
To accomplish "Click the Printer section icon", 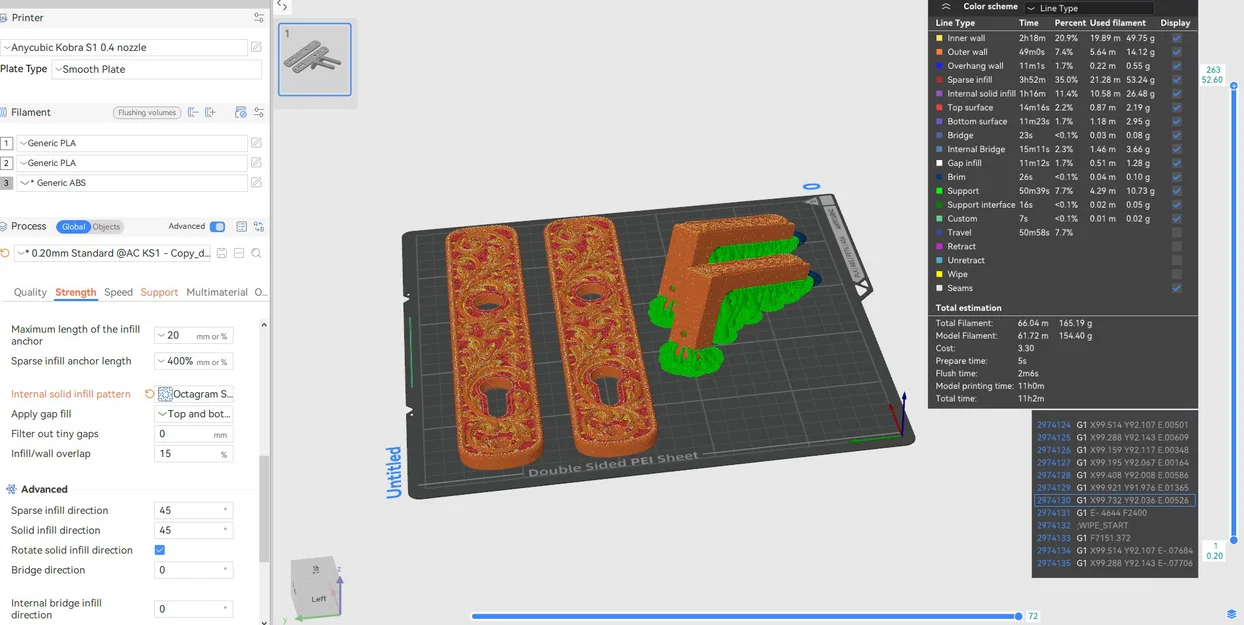I will click(x=4, y=18).
